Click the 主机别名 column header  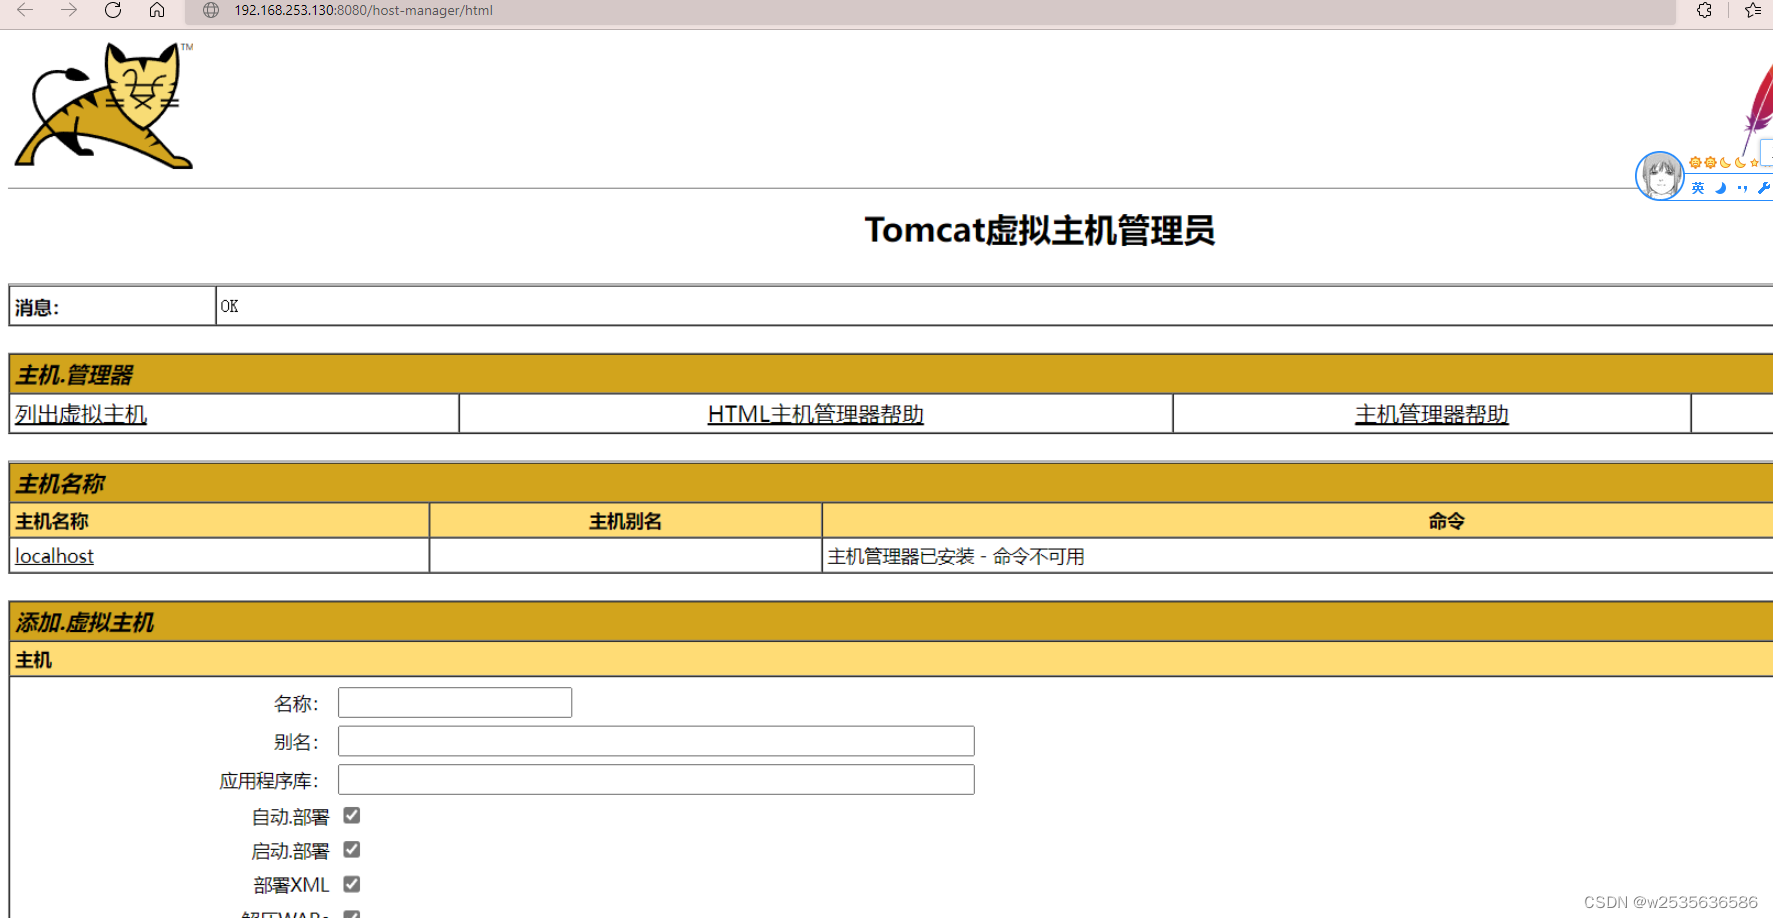(625, 521)
